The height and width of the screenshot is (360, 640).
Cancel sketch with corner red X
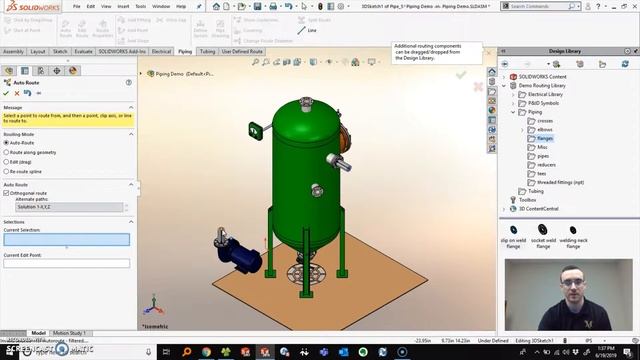click(478, 86)
